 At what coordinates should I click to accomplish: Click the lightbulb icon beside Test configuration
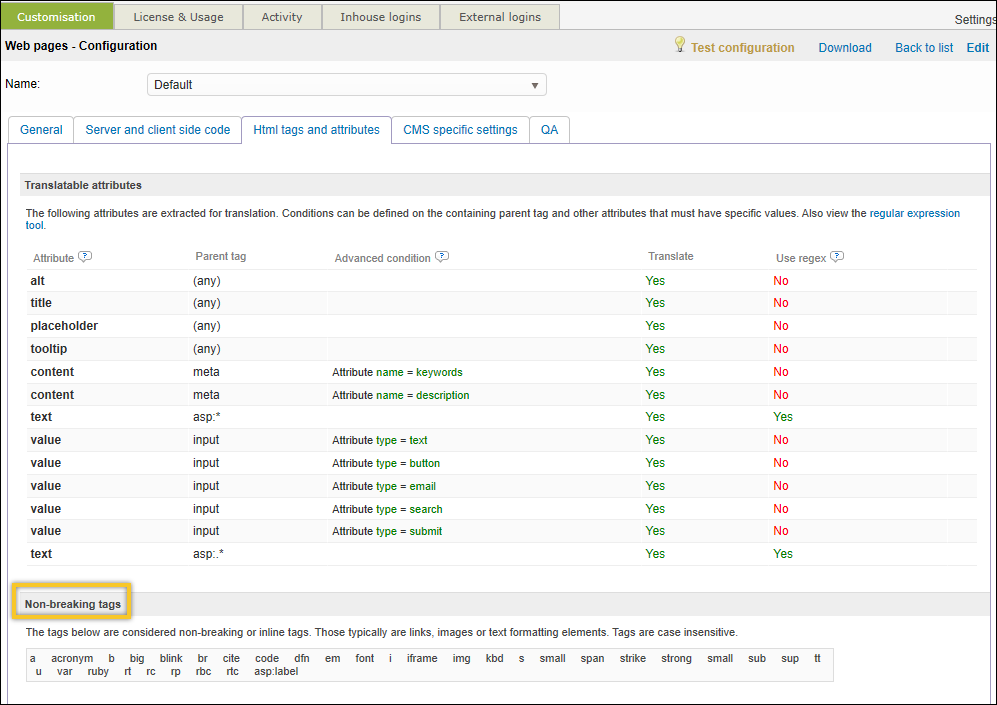pos(680,45)
